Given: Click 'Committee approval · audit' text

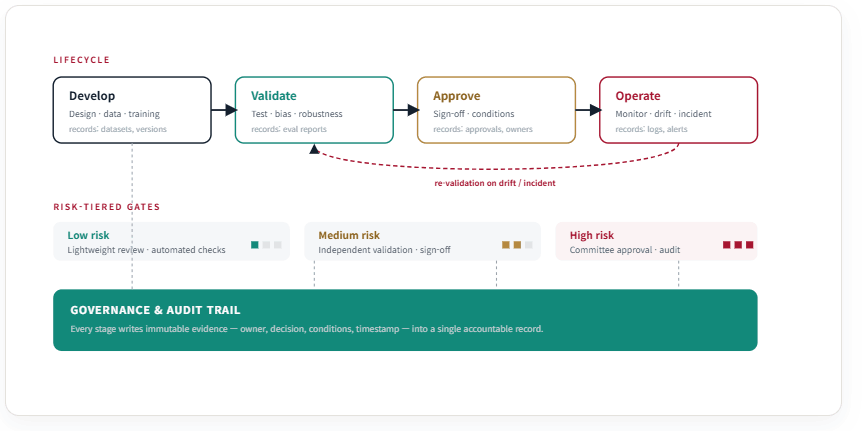Looking at the screenshot, I should (625, 250).
